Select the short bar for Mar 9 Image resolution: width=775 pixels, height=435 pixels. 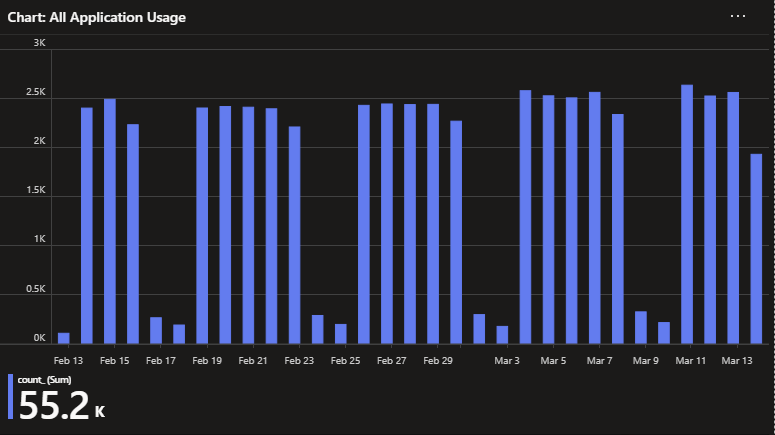pyautogui.click(x=641, y=327)
